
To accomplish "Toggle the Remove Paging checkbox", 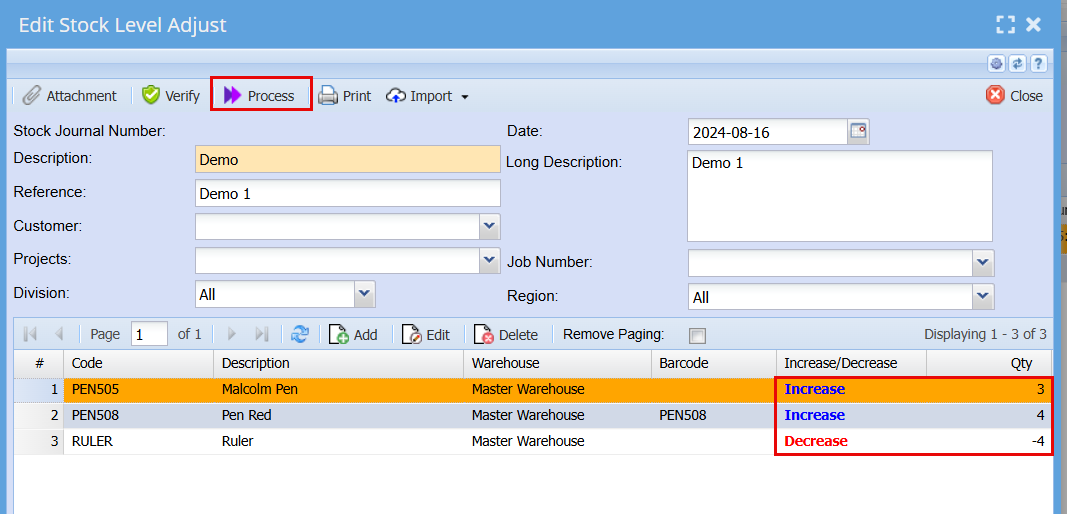I will (697, 335).
